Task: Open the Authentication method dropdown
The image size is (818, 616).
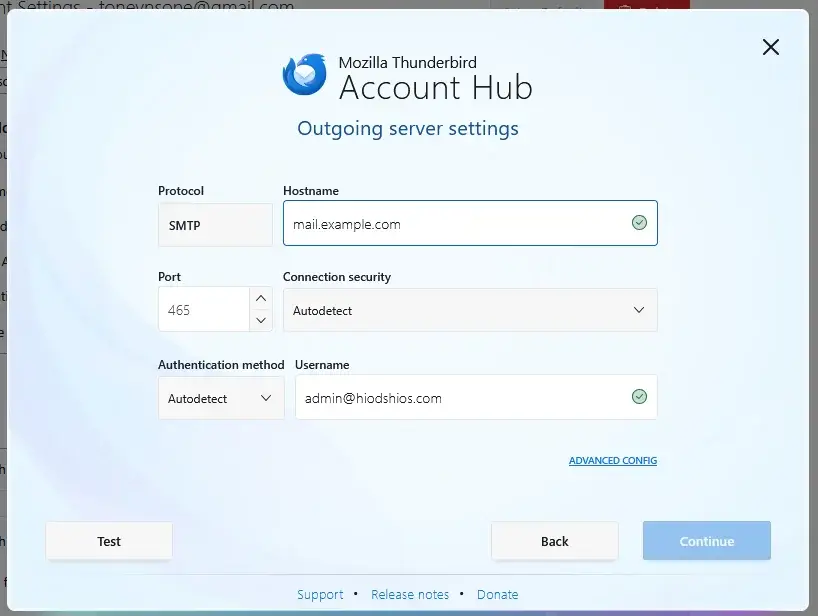Action: 220,398
